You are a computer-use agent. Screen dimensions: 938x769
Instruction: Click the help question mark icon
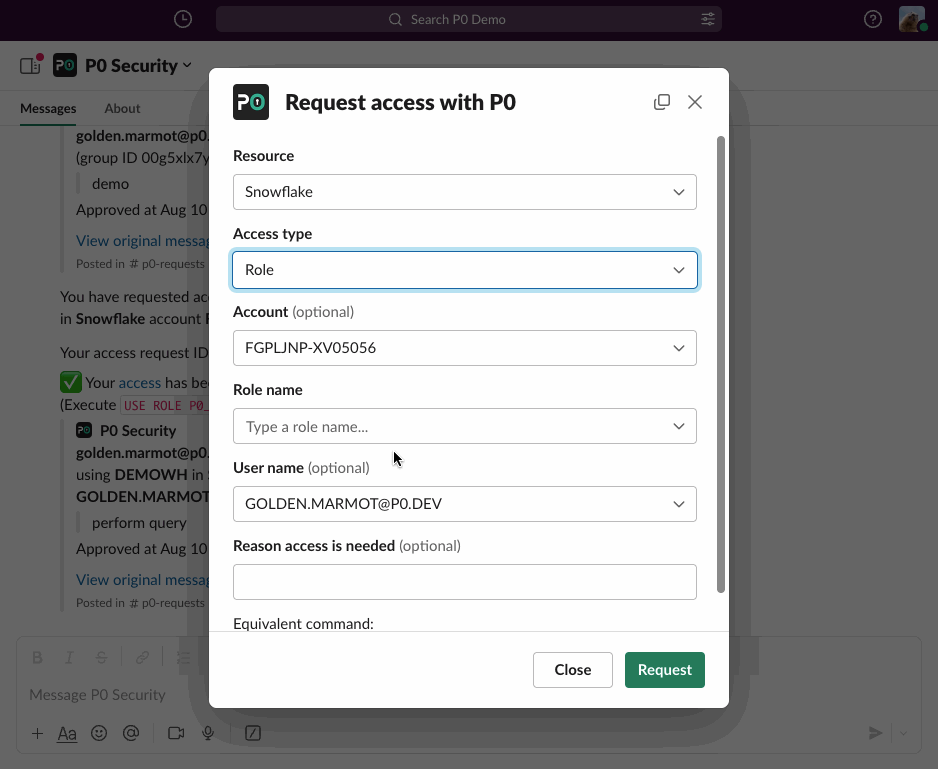tap(873, 19)
